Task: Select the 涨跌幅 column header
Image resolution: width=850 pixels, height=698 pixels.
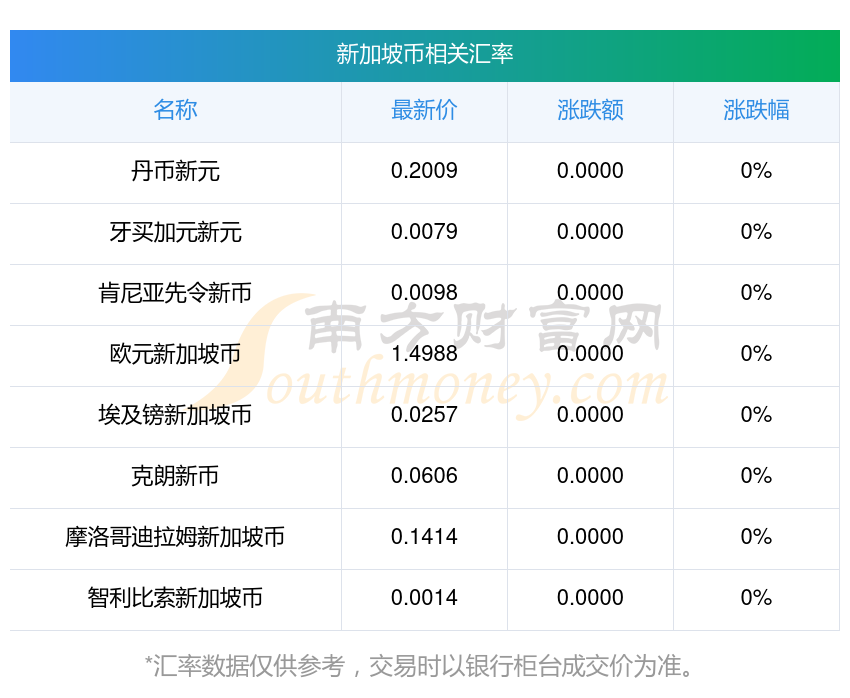Action: pos(756,110)
